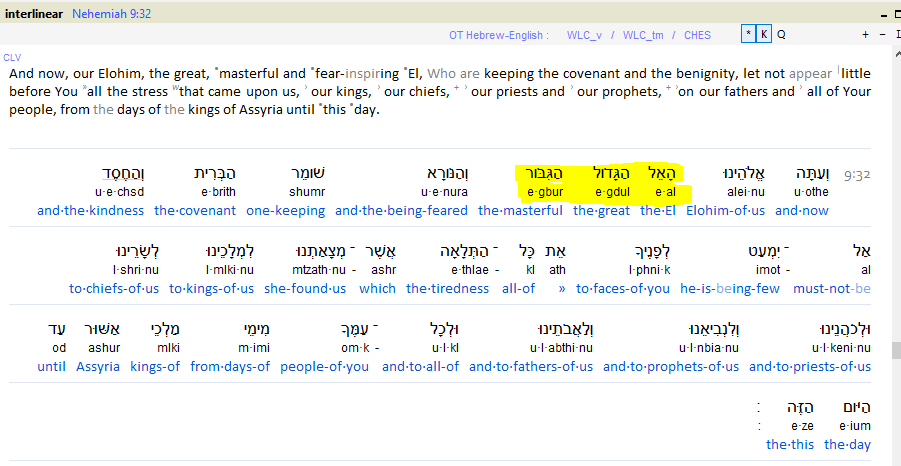Toggle the Q (Qere) reading button
The height and width of the screenshot is (466, 901).
(x=781, y=35)
